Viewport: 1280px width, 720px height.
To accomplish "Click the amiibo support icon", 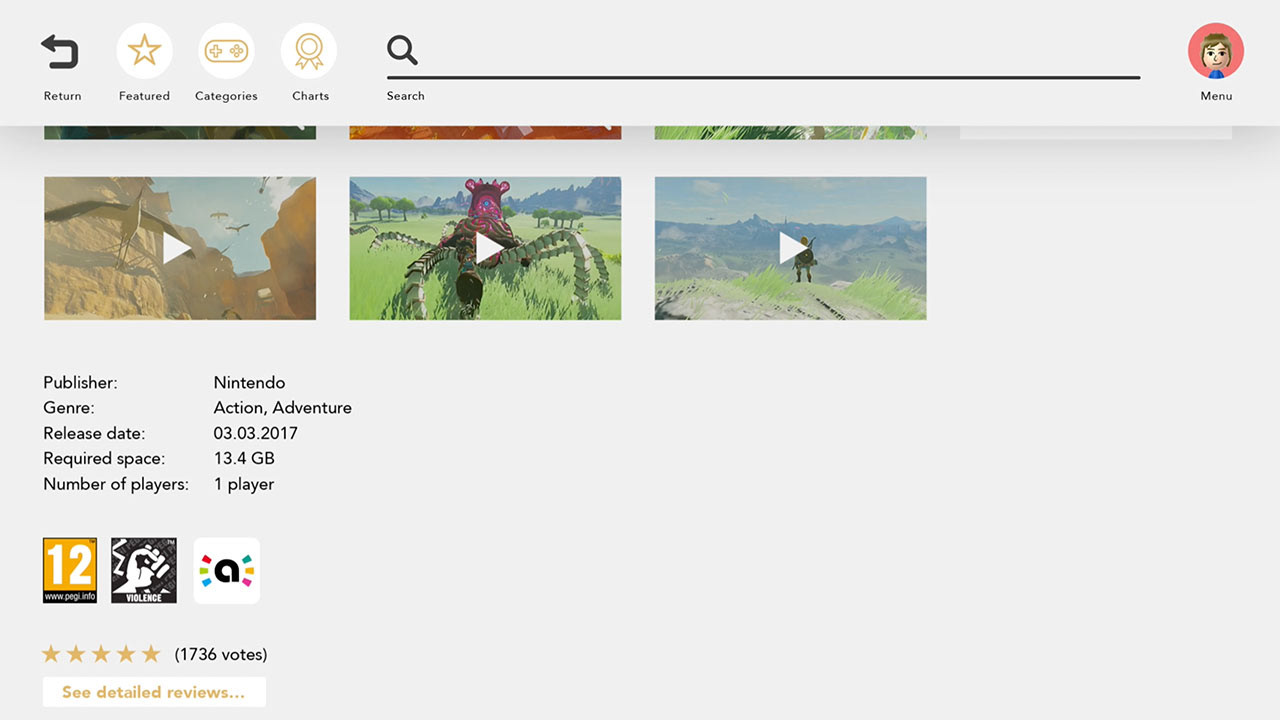I will [x=227, y=571].
